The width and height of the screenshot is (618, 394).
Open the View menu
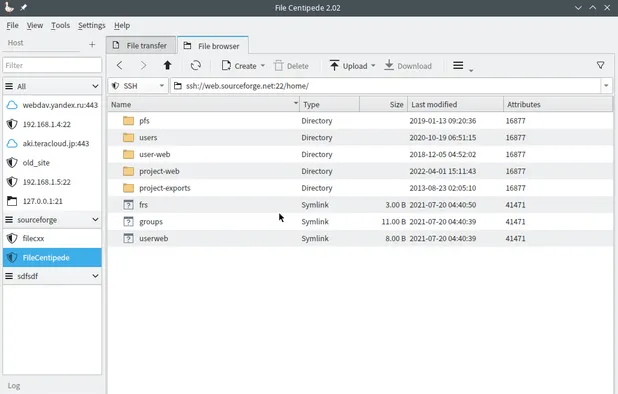pos(35,25)
